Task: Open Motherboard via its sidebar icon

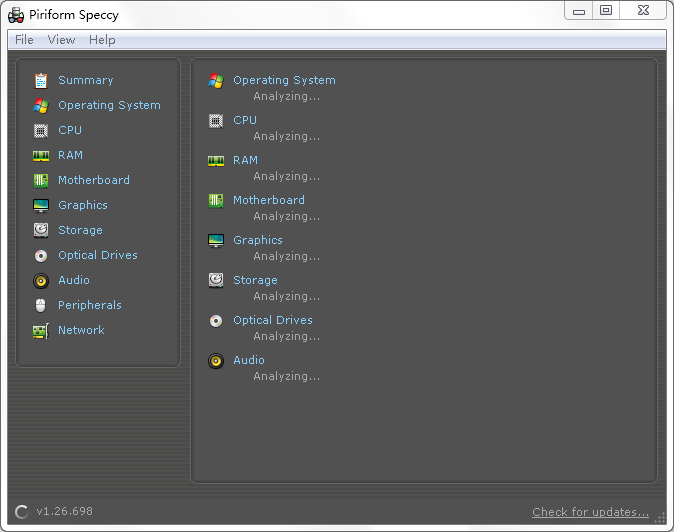Action: coord(41,181)
